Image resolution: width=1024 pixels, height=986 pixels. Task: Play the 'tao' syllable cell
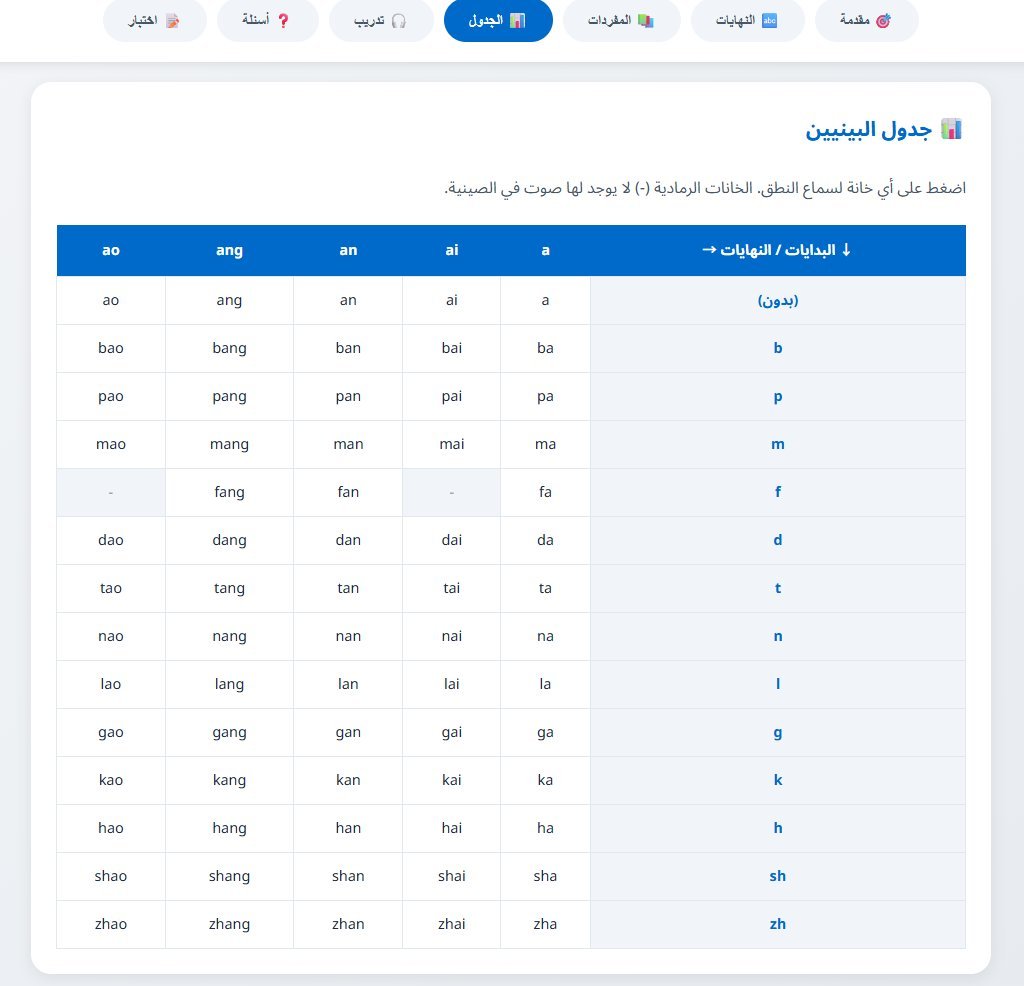pos(111,588)
